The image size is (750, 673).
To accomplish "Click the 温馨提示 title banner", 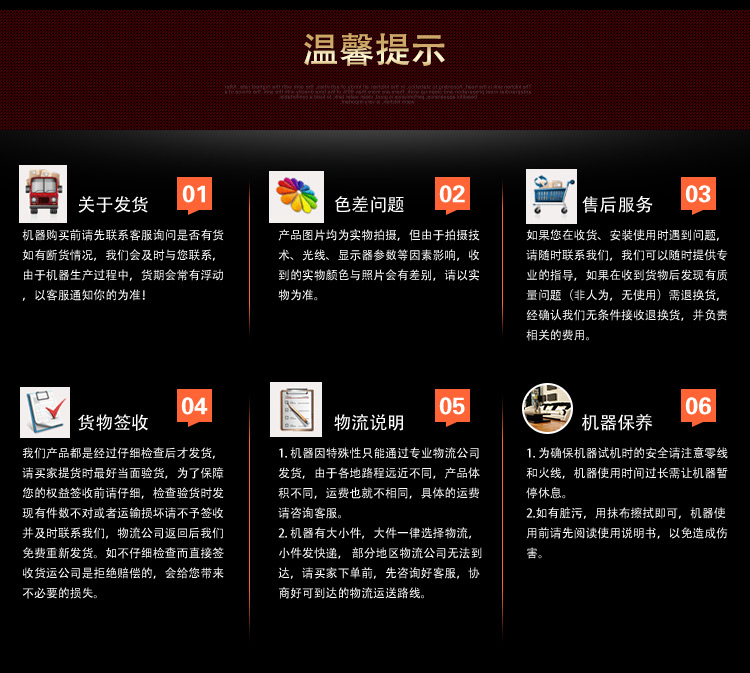I will [375, 51].
